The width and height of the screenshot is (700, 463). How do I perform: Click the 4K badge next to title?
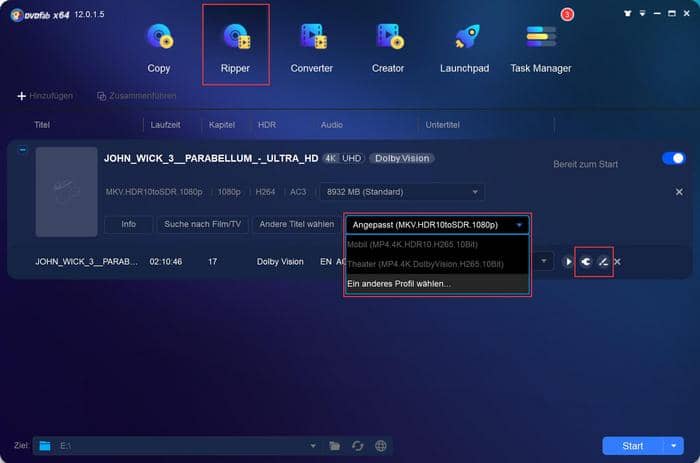pos(330,159)
